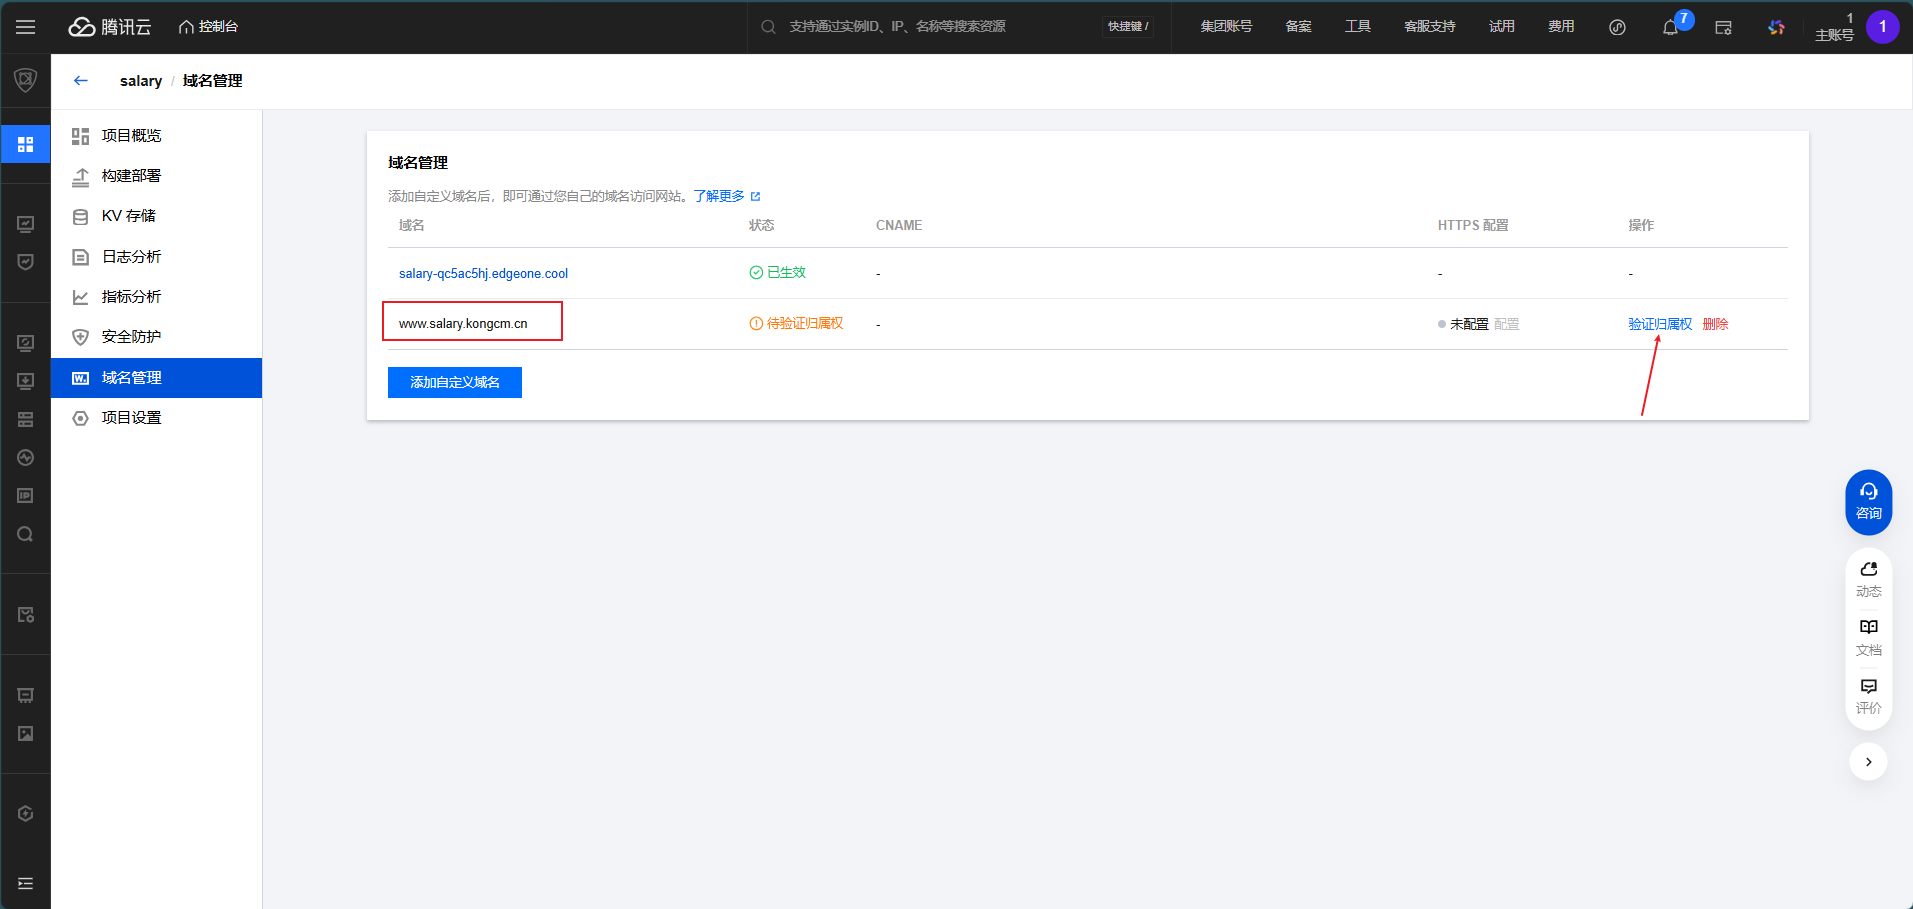1913x909 pixels.
Task: Click the colorful AI assistant icon in header
Action: tap(1776, 28)
